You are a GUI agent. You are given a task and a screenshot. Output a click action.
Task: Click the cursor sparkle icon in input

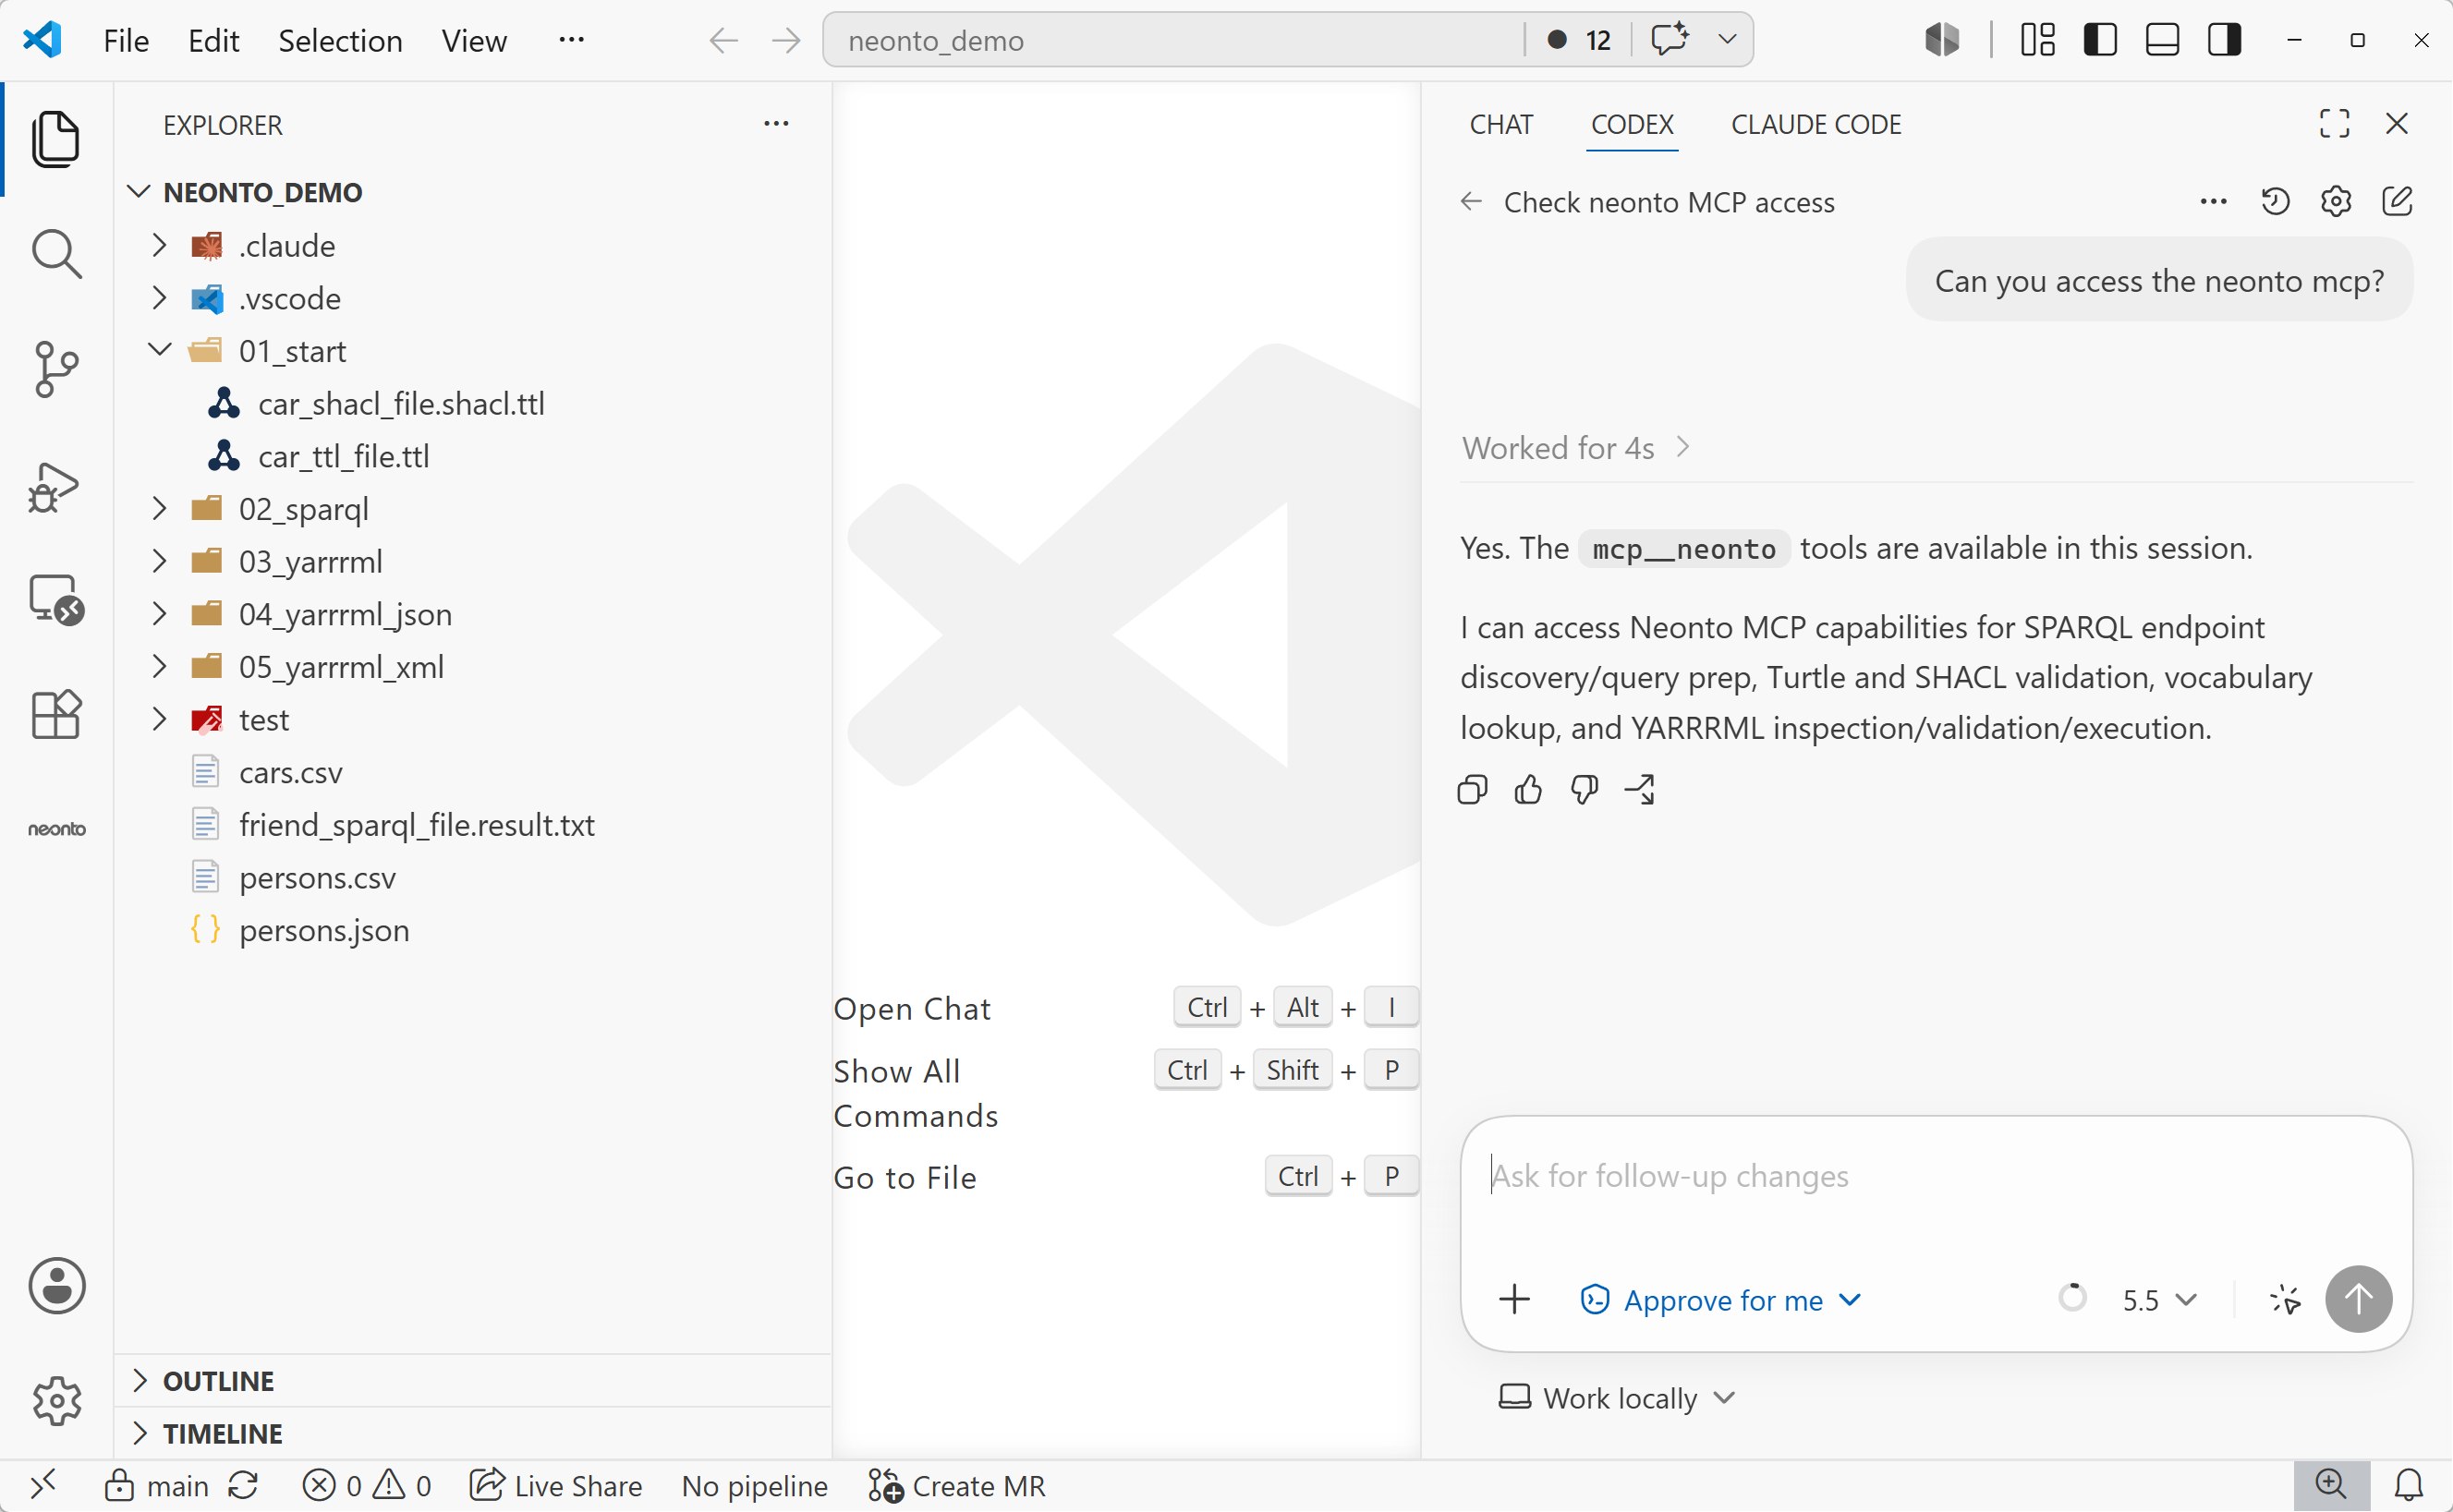point(2284,1300)
